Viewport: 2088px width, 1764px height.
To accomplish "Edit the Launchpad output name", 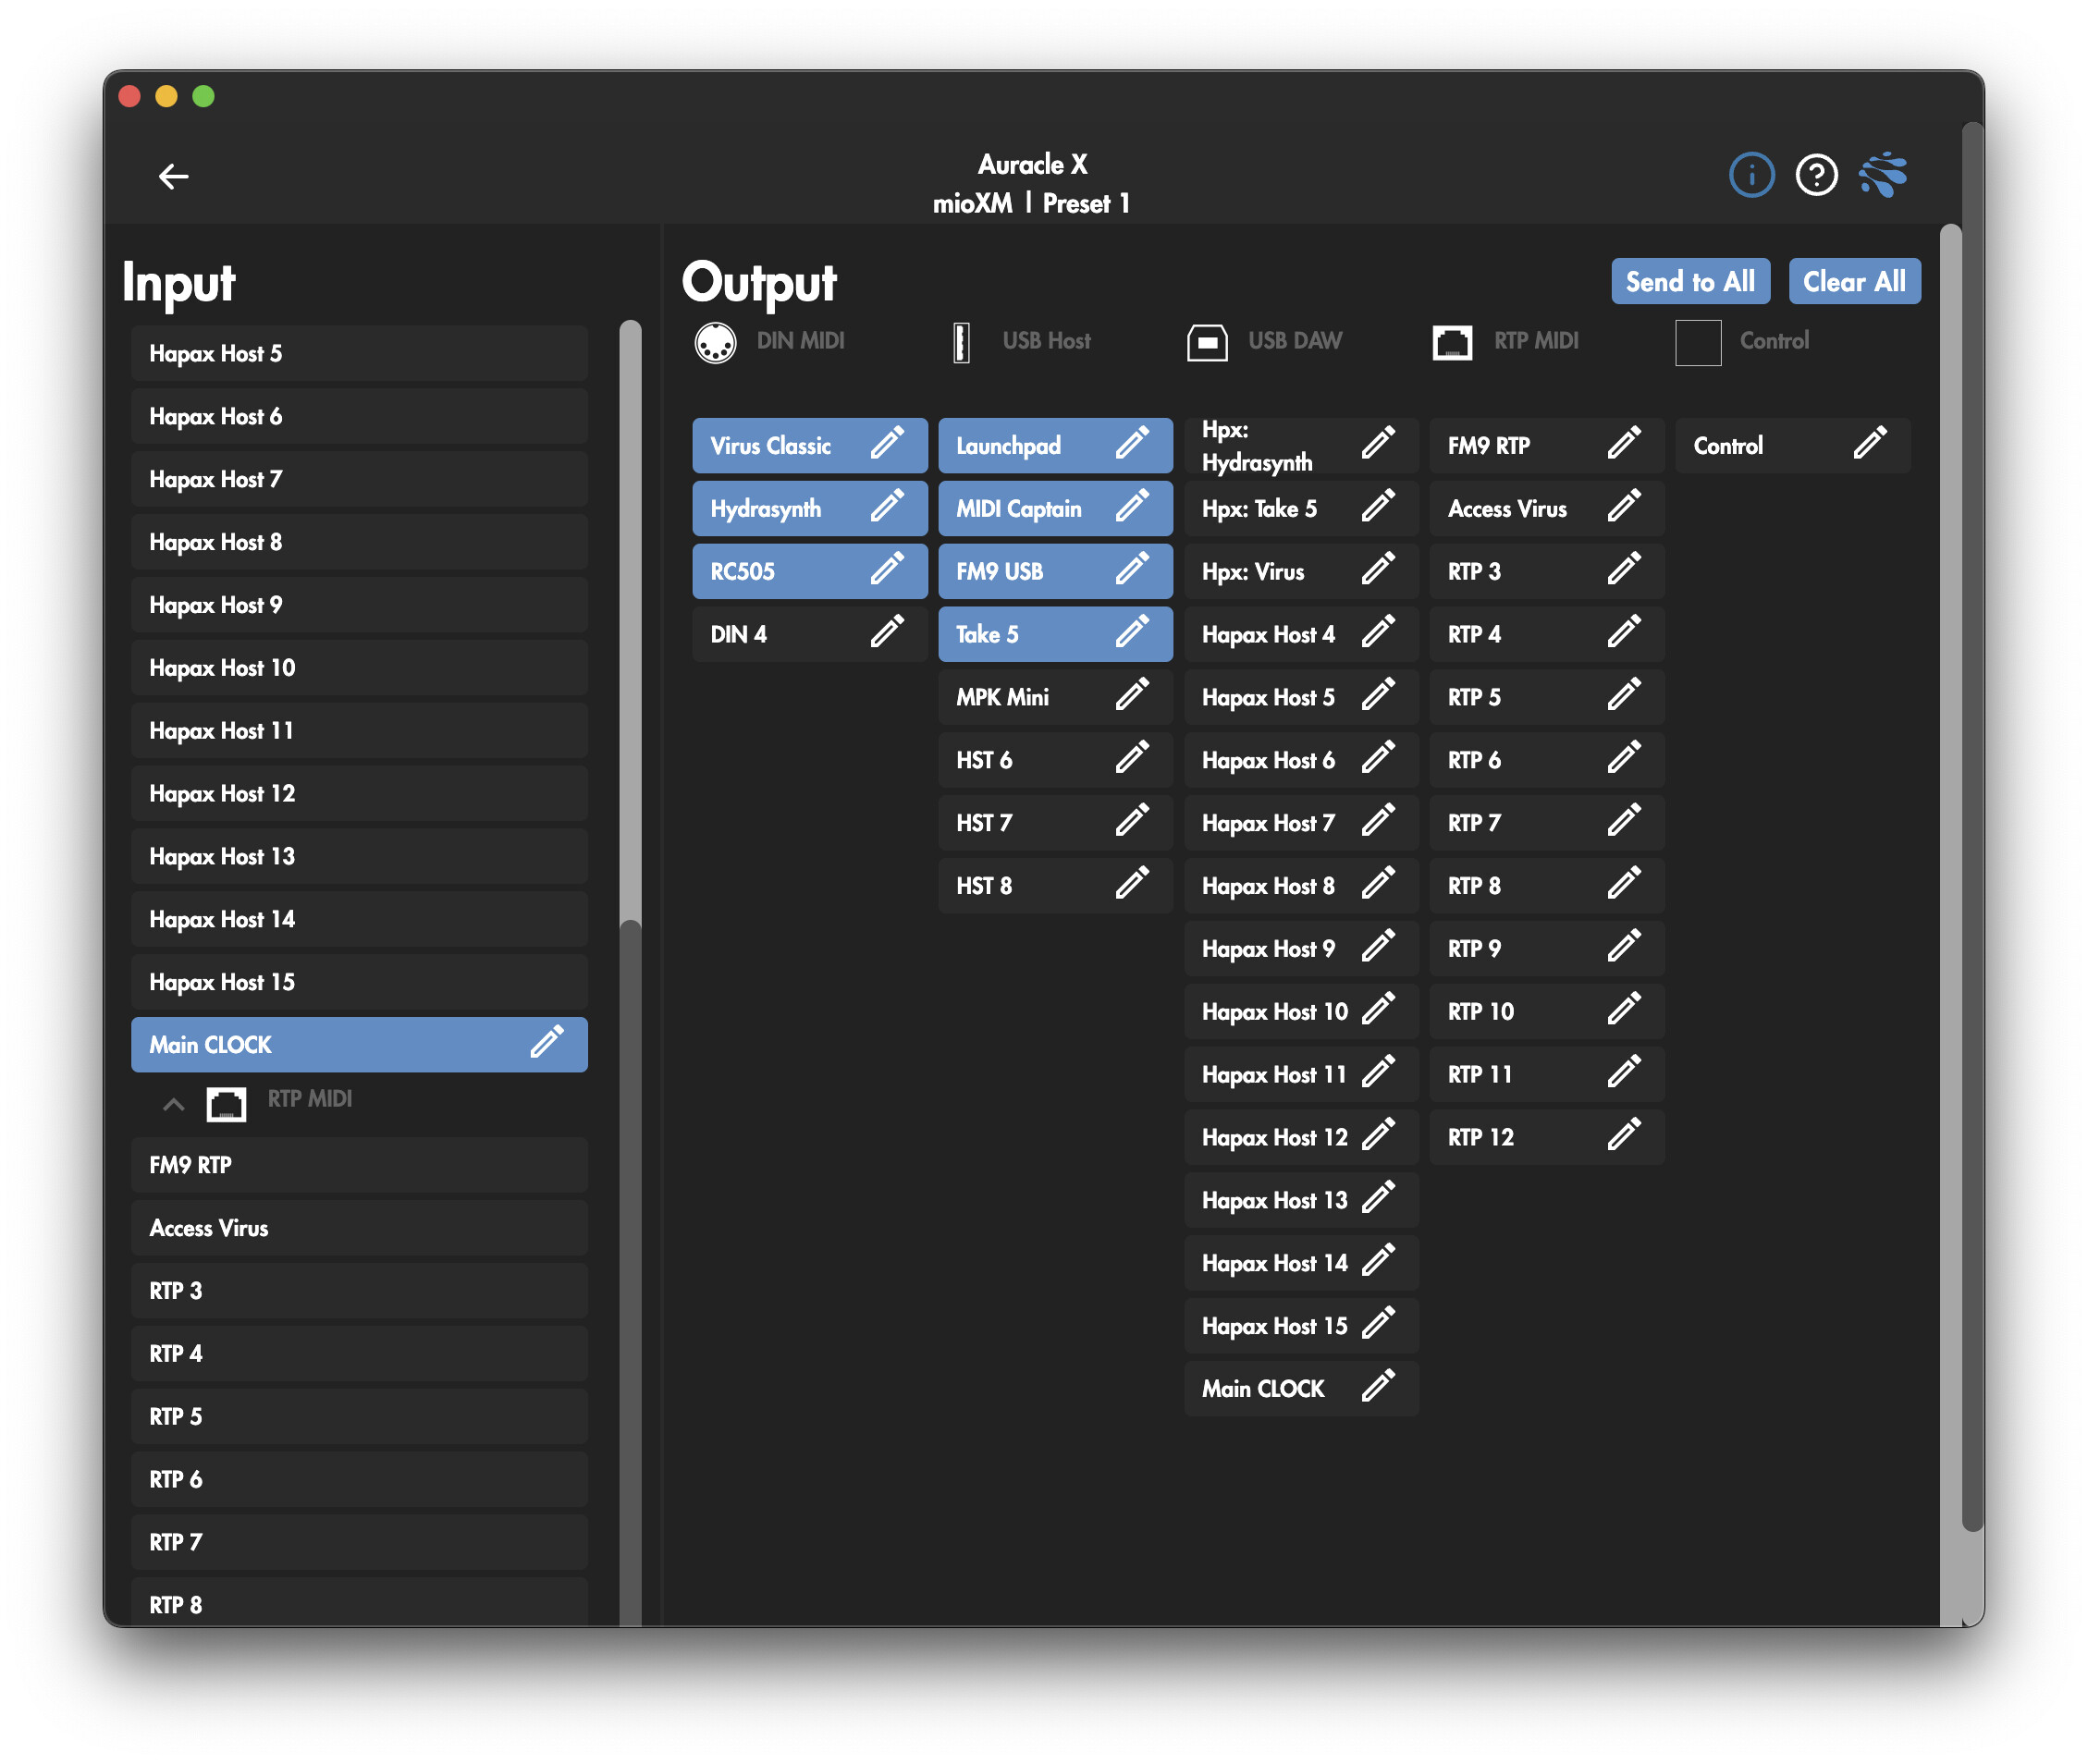I will pyautogui.click(x=1131, y=444).
